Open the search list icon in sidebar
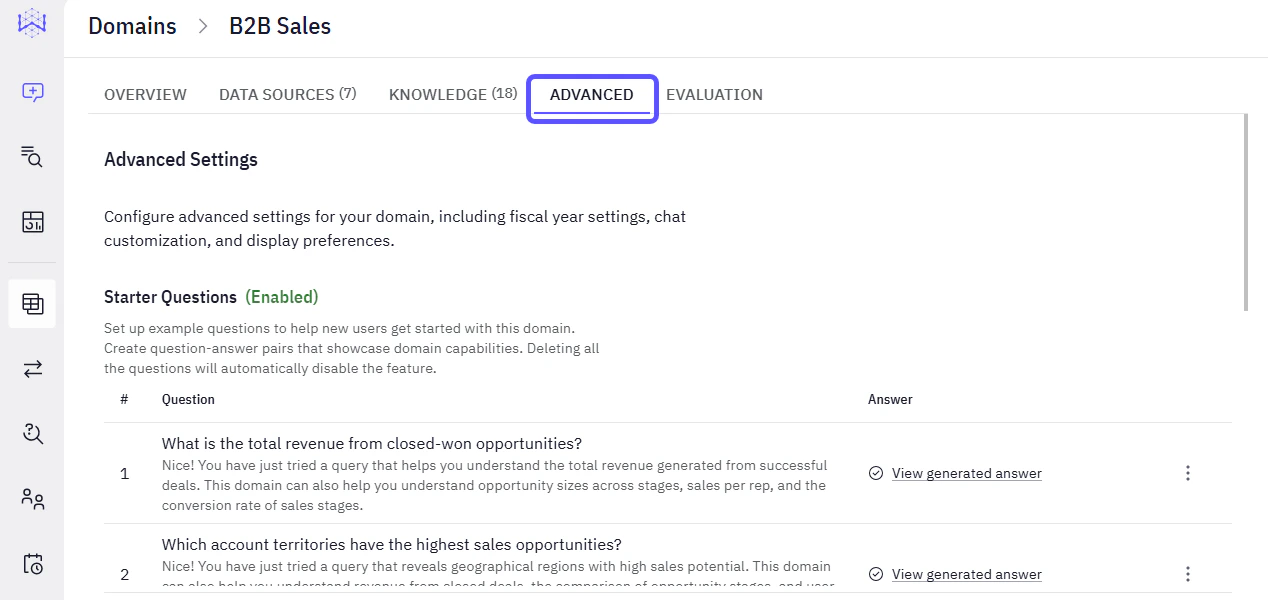This screenshot has width=1268, height=600. point(32,156)
